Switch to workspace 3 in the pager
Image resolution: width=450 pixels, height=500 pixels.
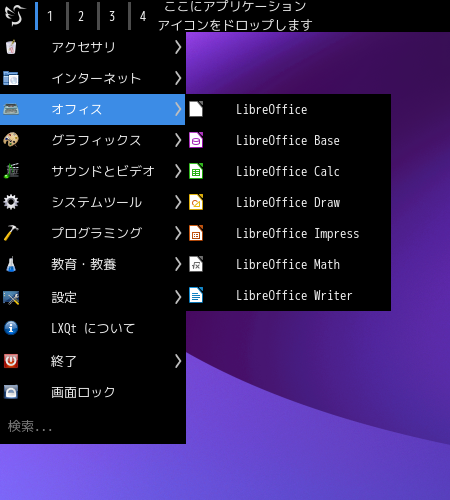[x=111, y=16]
